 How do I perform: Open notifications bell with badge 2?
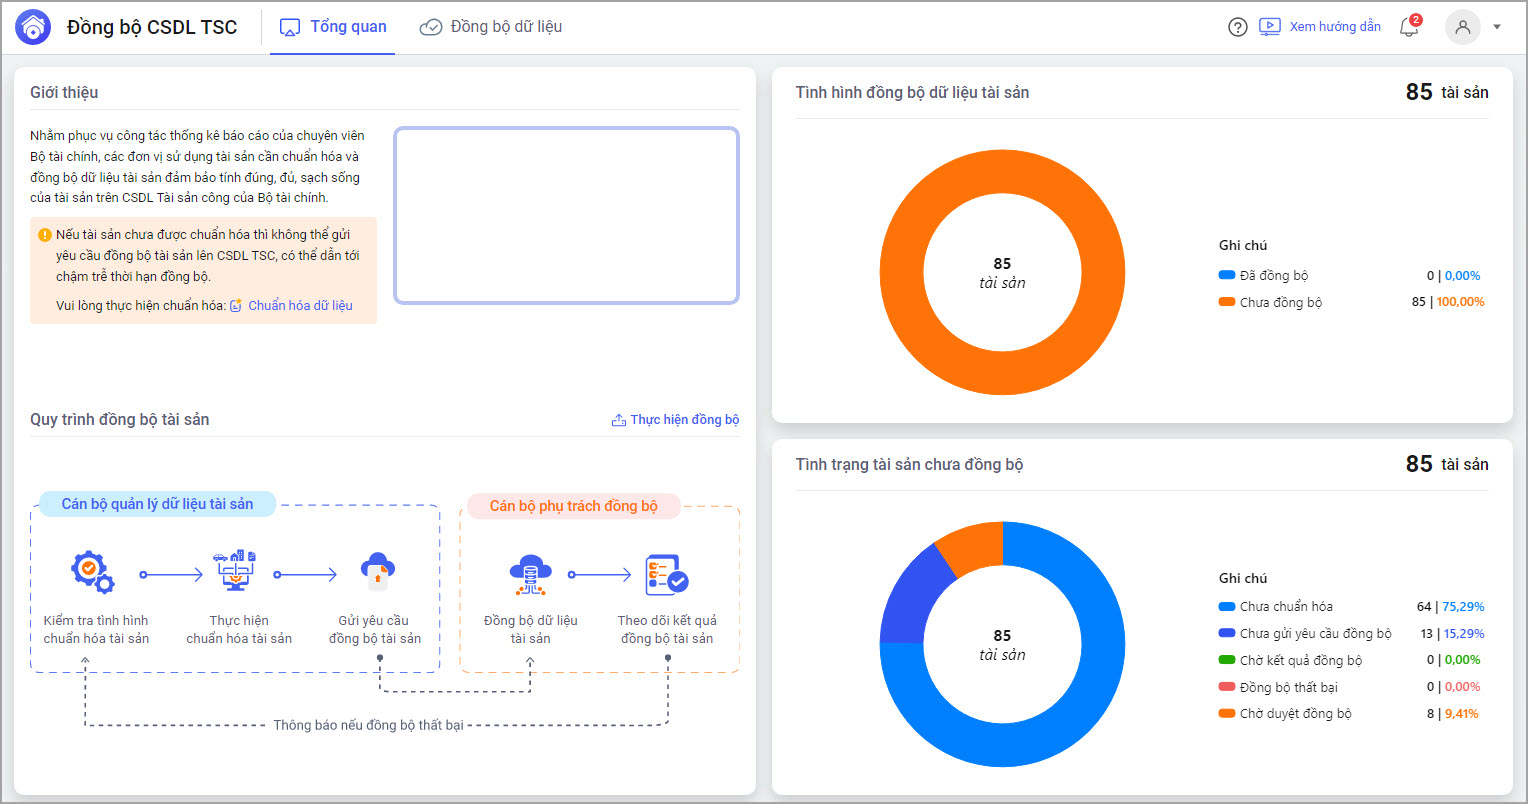tap(1409, 26)
